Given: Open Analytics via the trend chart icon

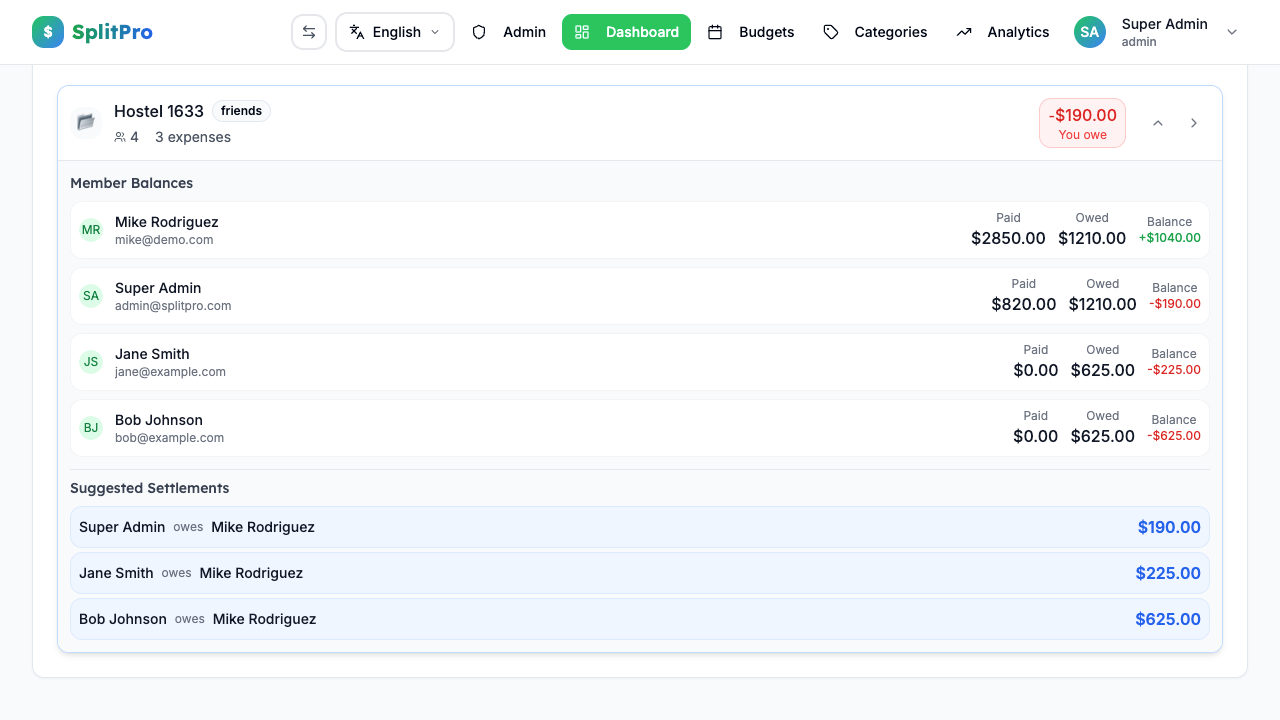Looking at the screenshot, I should pyautogui.click(x=963, y=32).
